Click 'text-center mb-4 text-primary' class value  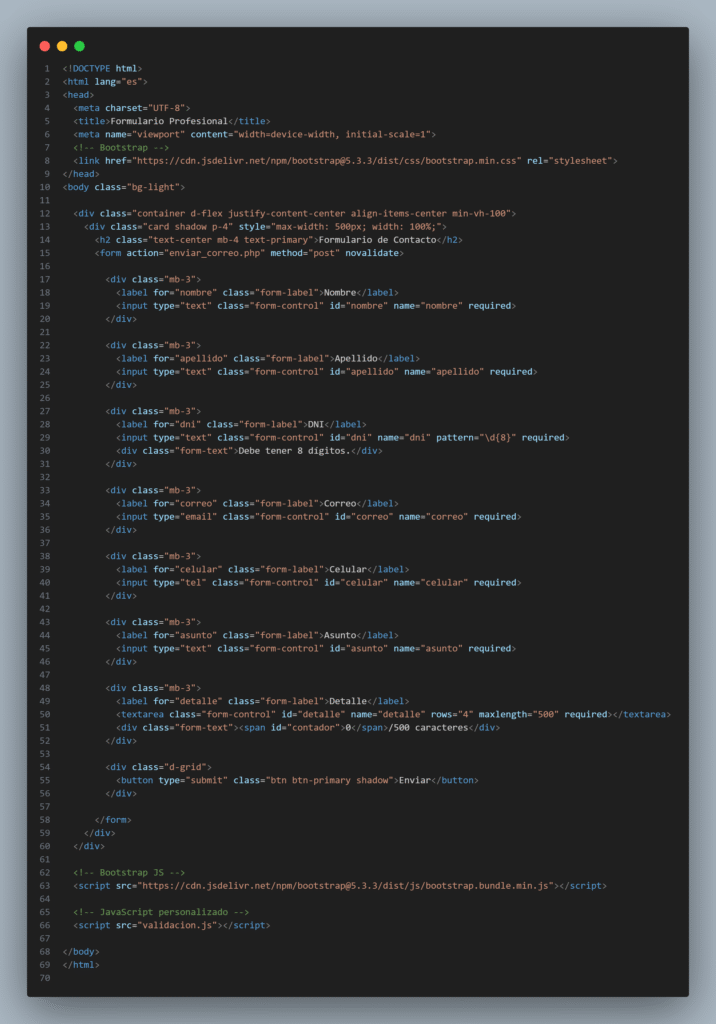pyautogui.click(x=233, y=240)
